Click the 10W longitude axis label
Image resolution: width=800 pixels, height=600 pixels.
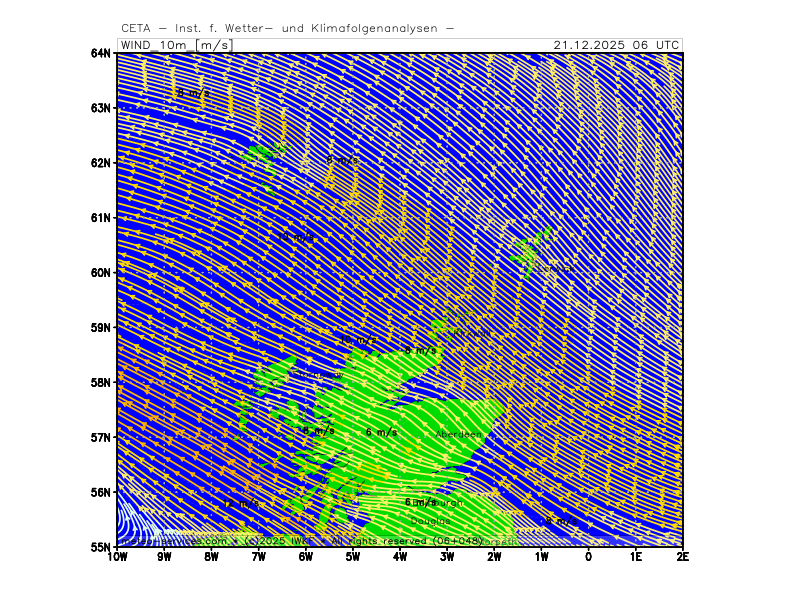click(x=117, y=556)
